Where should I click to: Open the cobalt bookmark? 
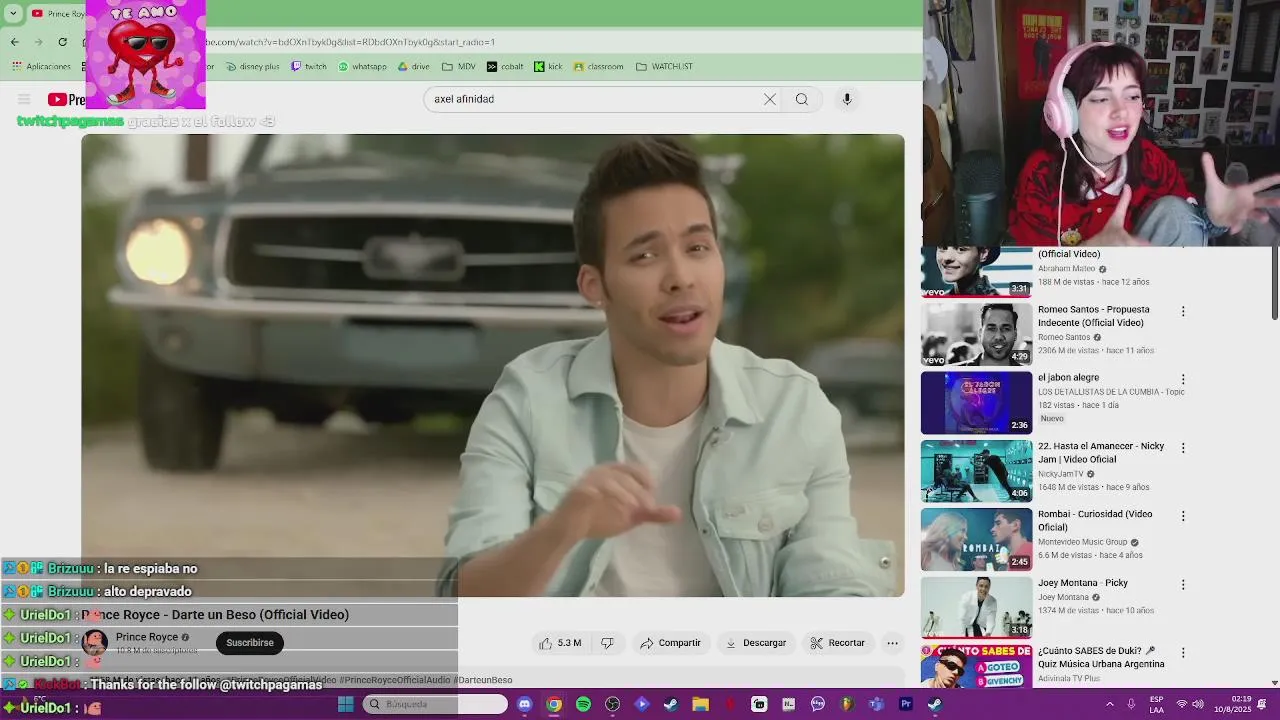[505, 67]
